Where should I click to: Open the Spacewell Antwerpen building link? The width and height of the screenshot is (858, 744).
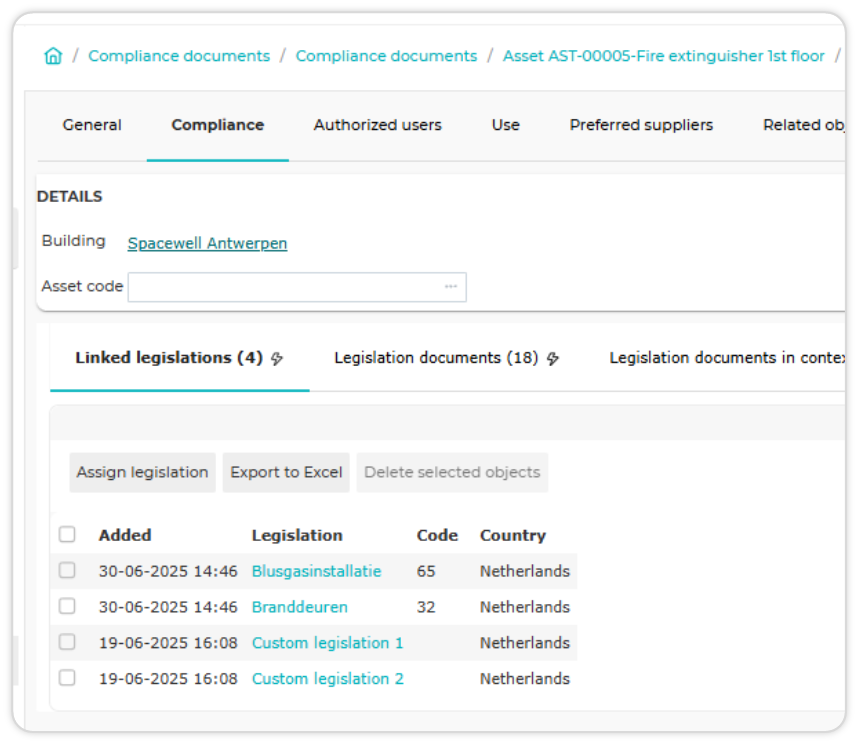tap(207, 243)
